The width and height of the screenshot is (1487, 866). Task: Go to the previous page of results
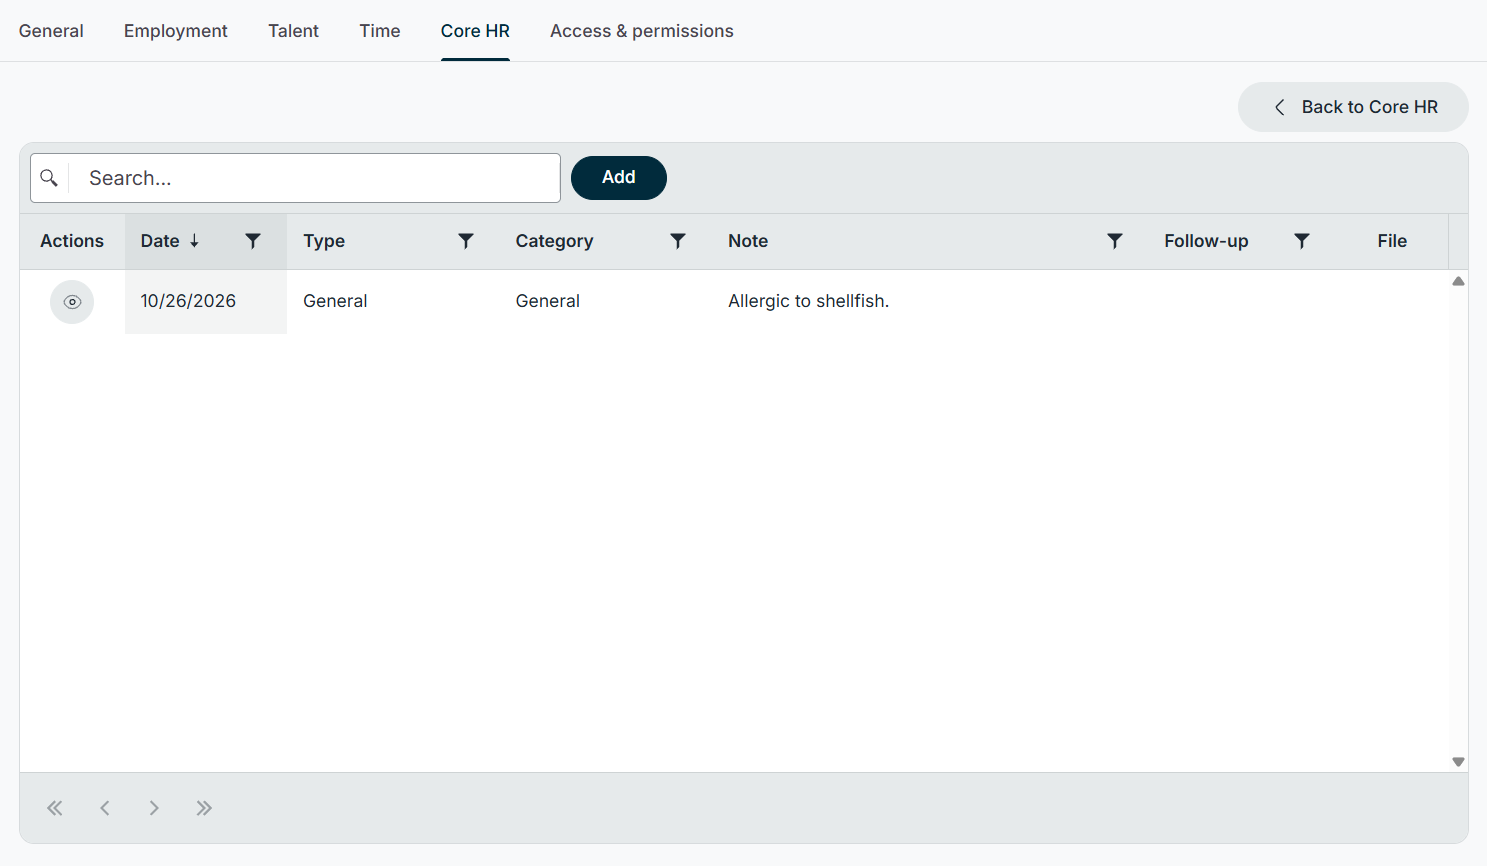pos(105,808)
